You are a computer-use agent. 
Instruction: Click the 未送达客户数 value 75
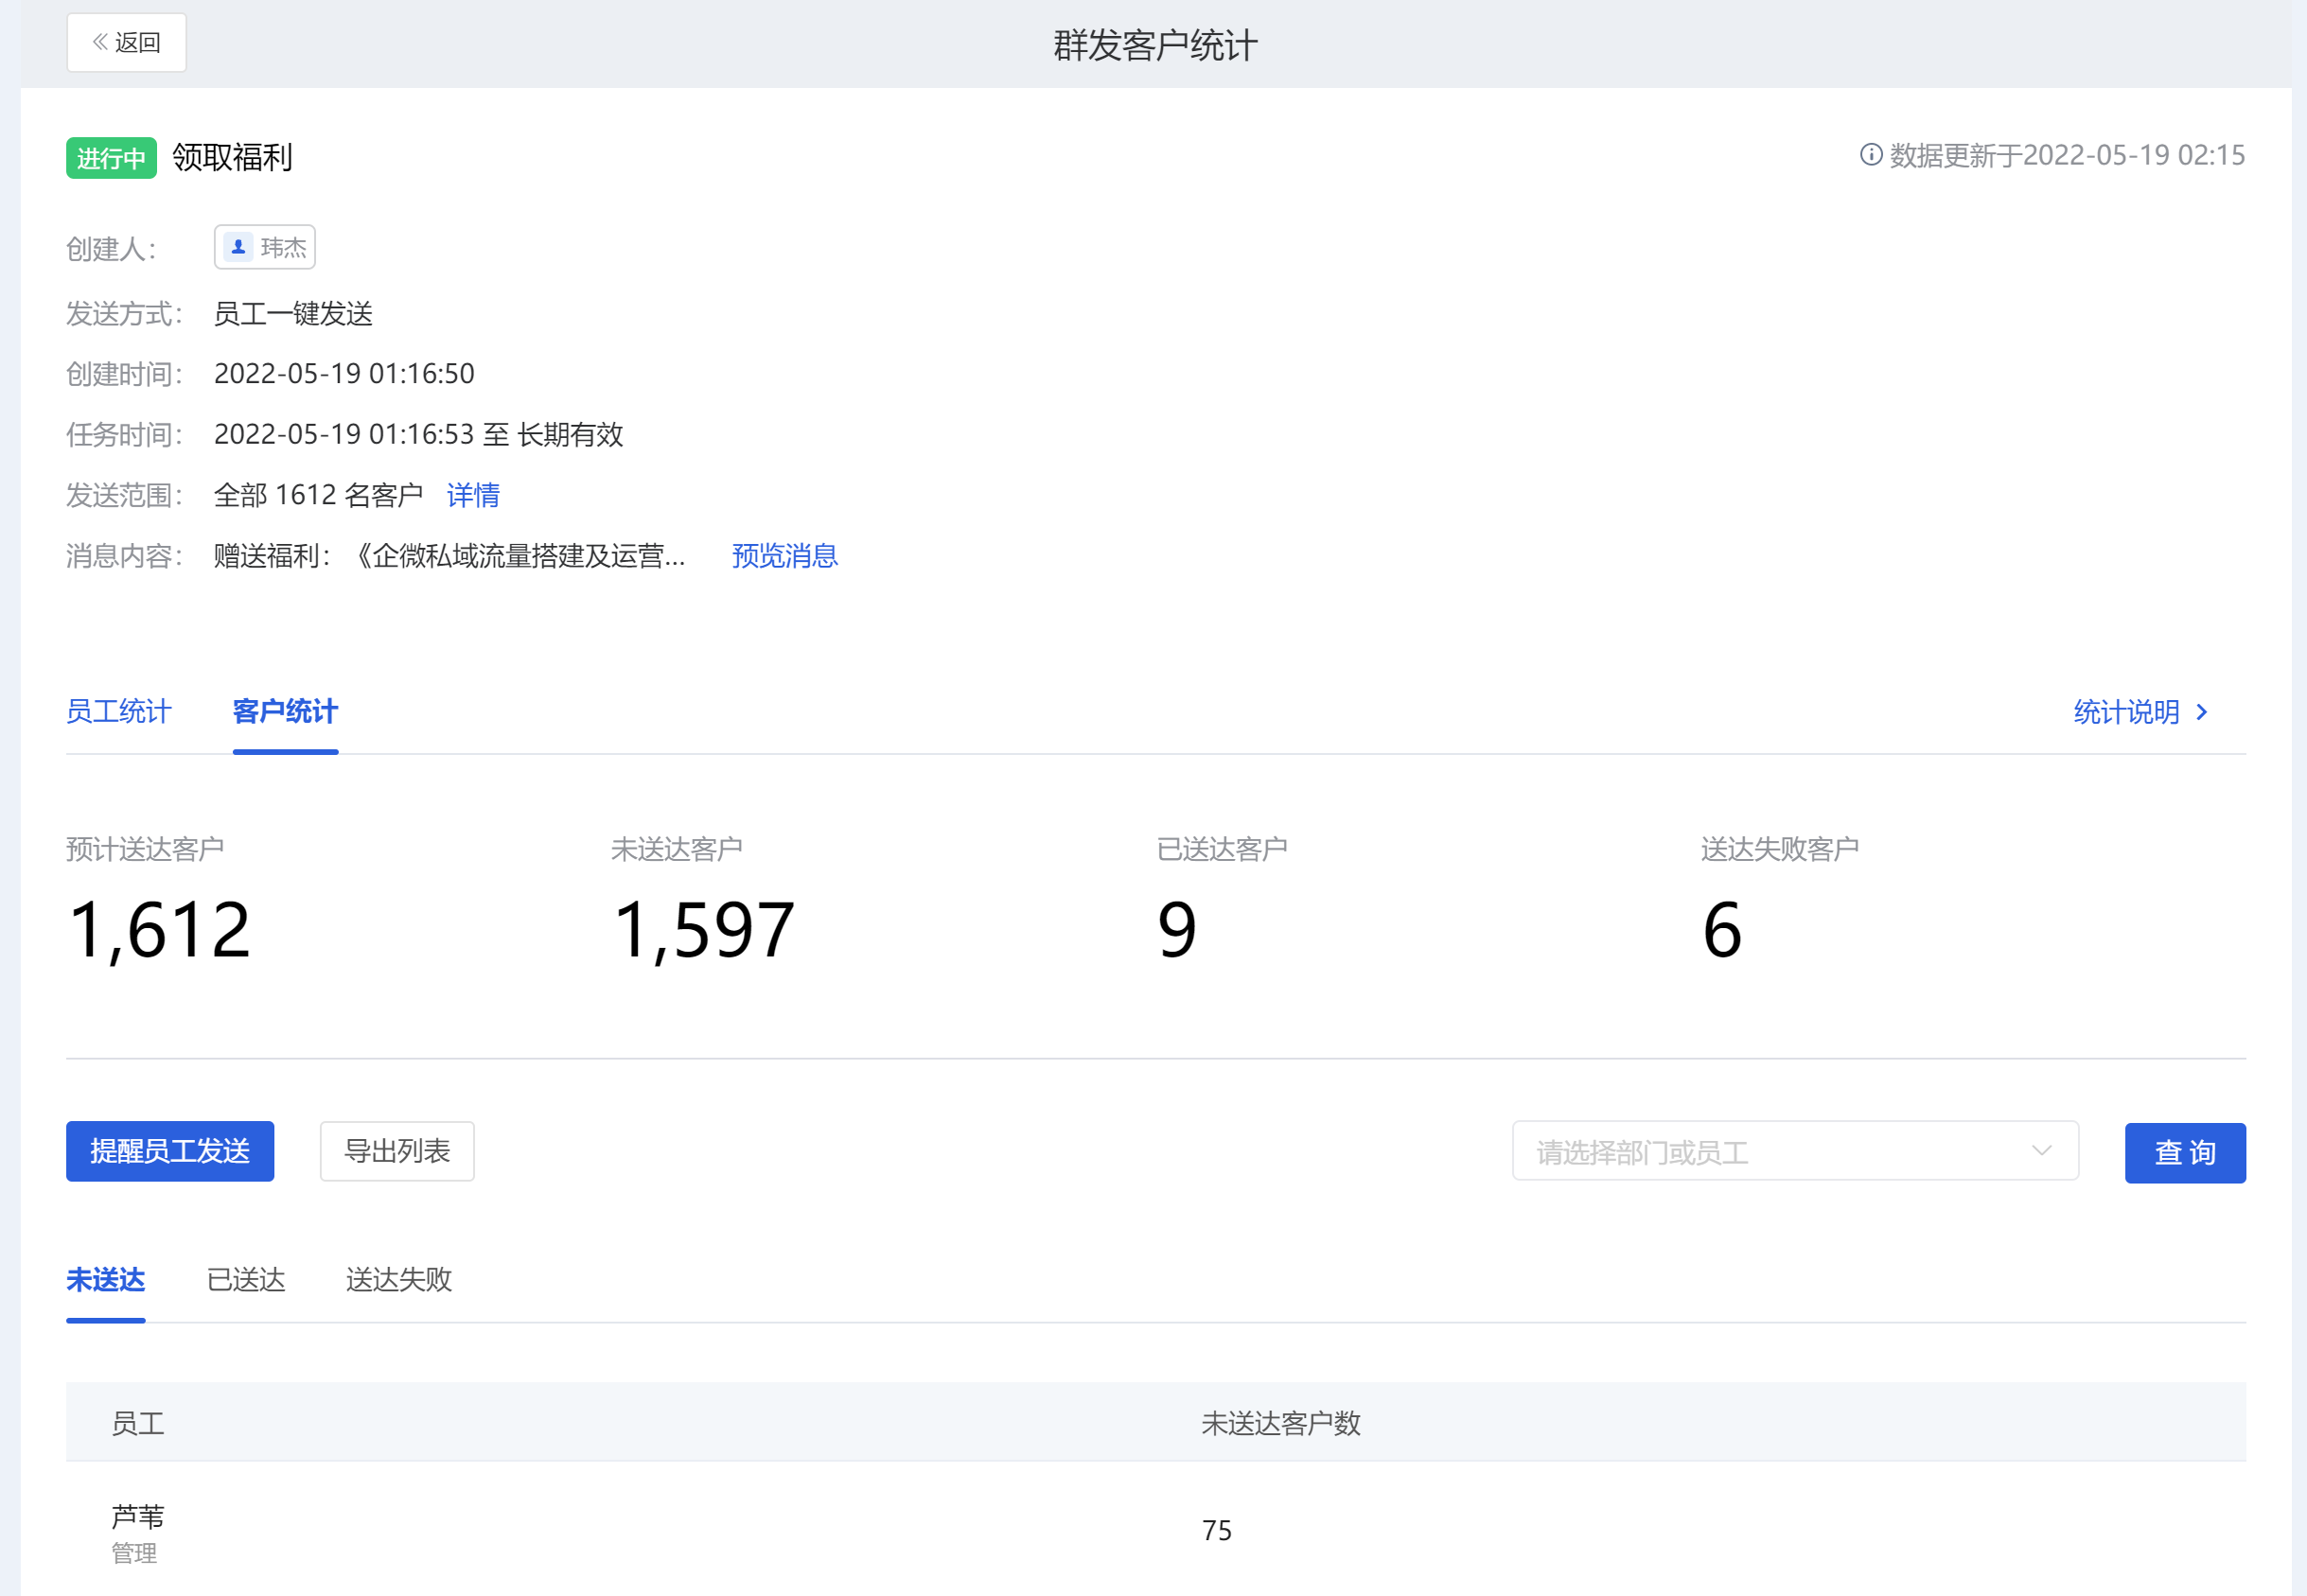click(1216, 1531)
